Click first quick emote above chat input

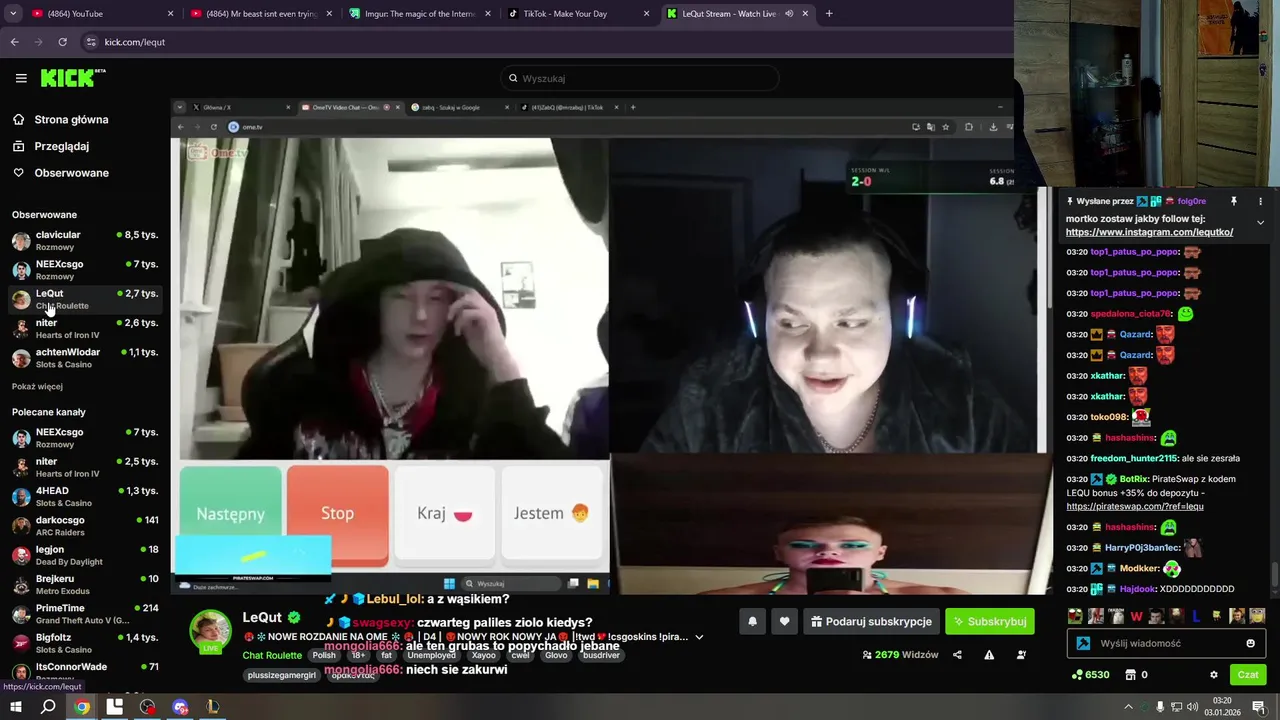pyautogui.click(x=1075, y=616)
